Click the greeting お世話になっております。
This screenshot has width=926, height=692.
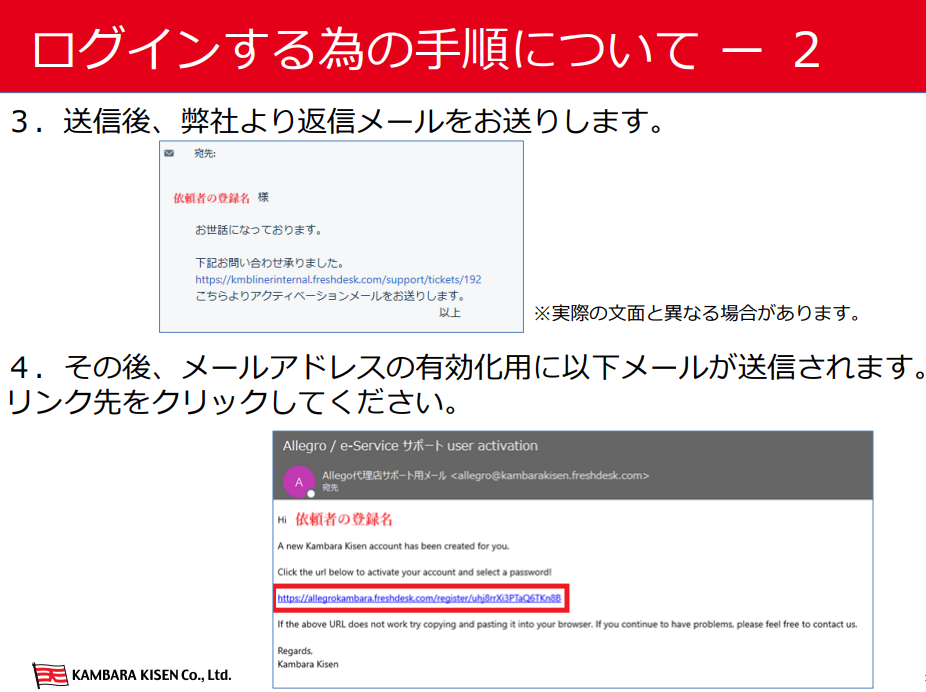click(x=259, y=230)
